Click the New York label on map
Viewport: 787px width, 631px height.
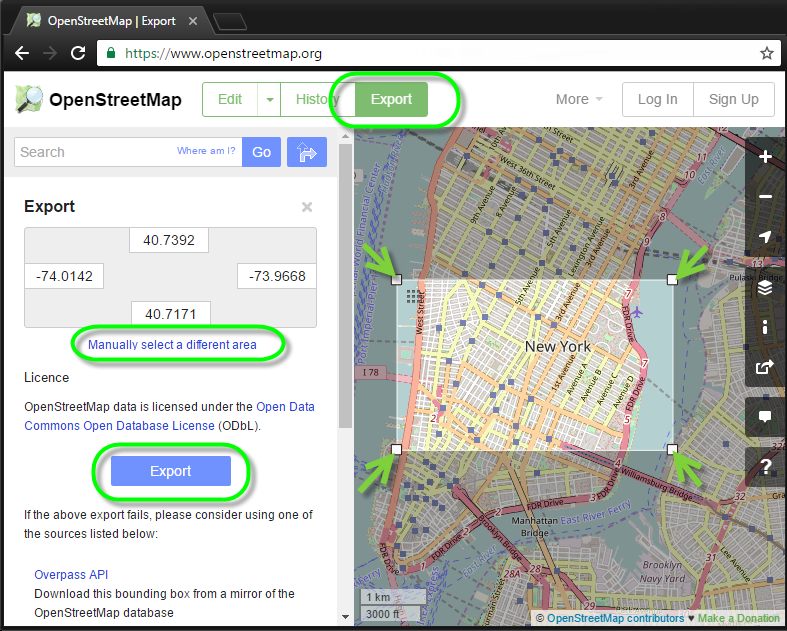click(x=558, y=346)
